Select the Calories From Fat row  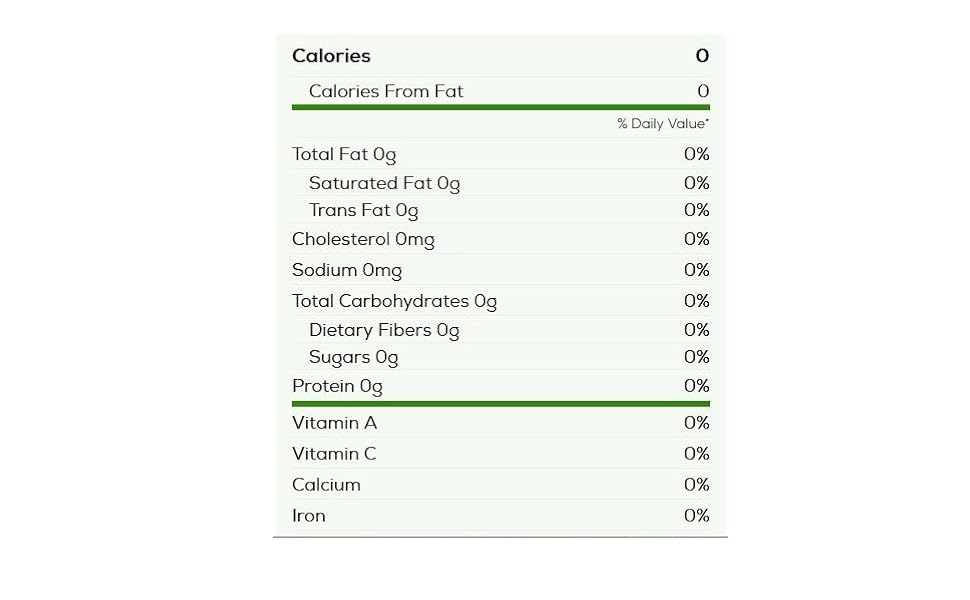(x=500, y=91)
